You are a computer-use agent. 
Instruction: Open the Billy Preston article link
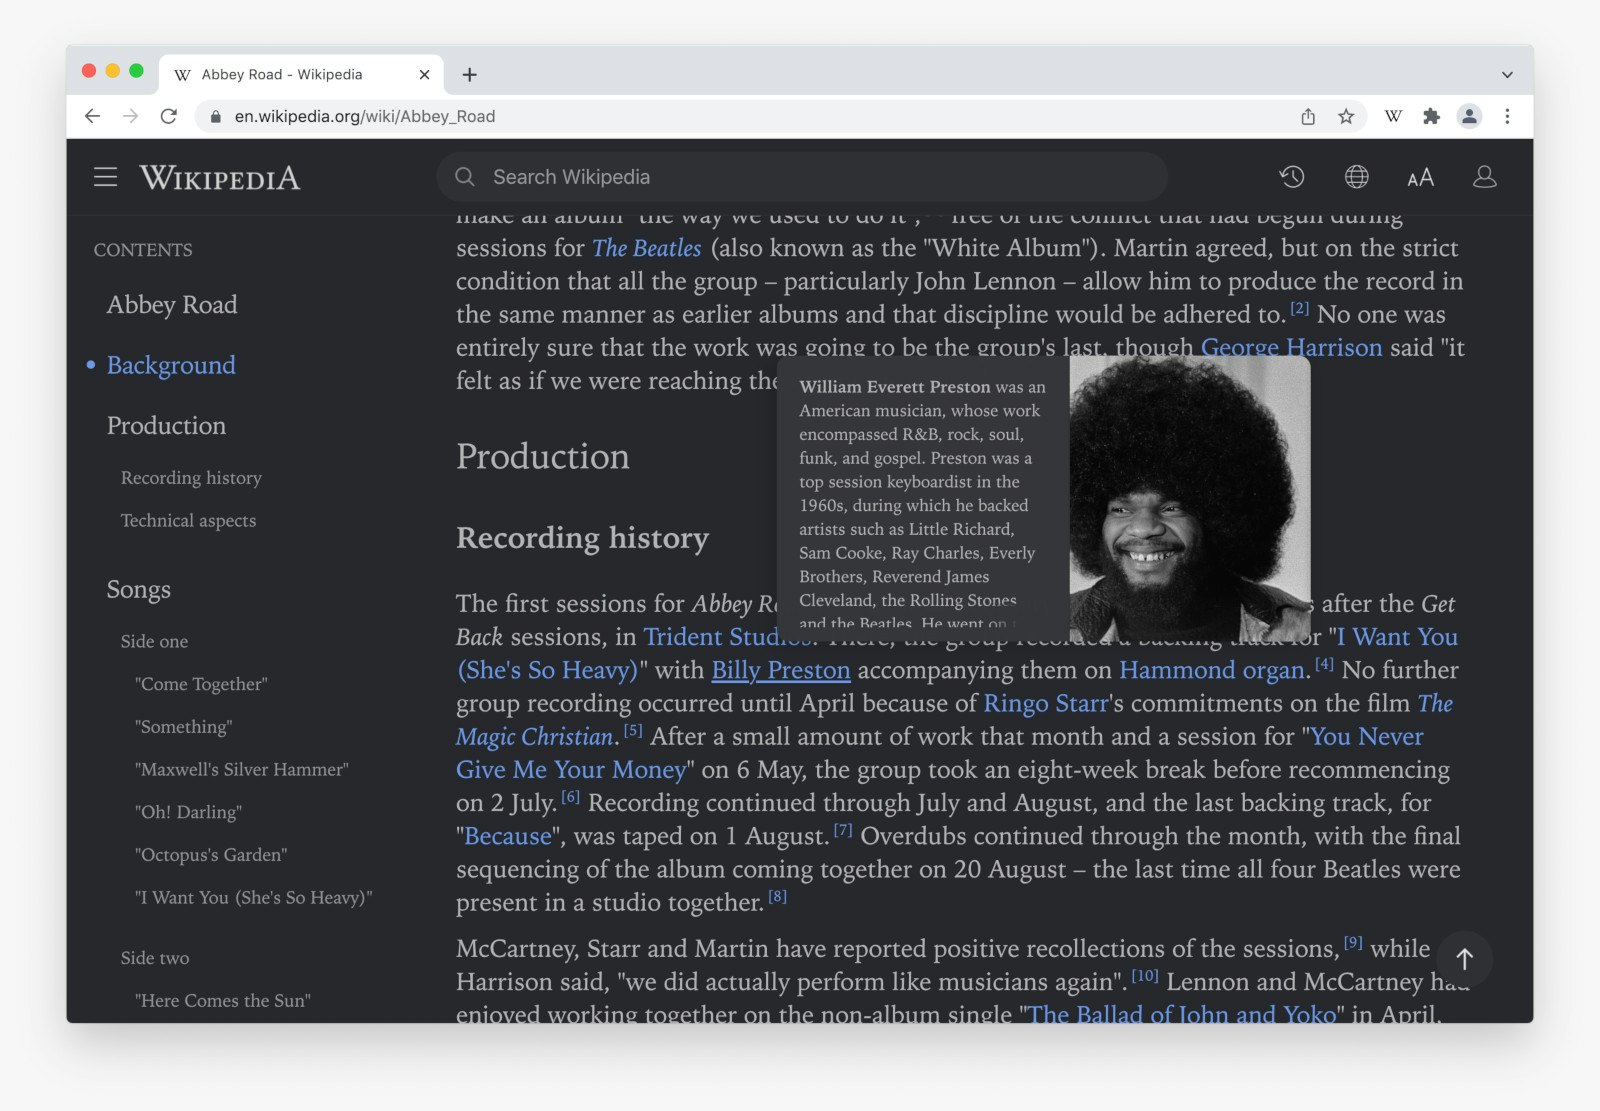tap(781, 670)
